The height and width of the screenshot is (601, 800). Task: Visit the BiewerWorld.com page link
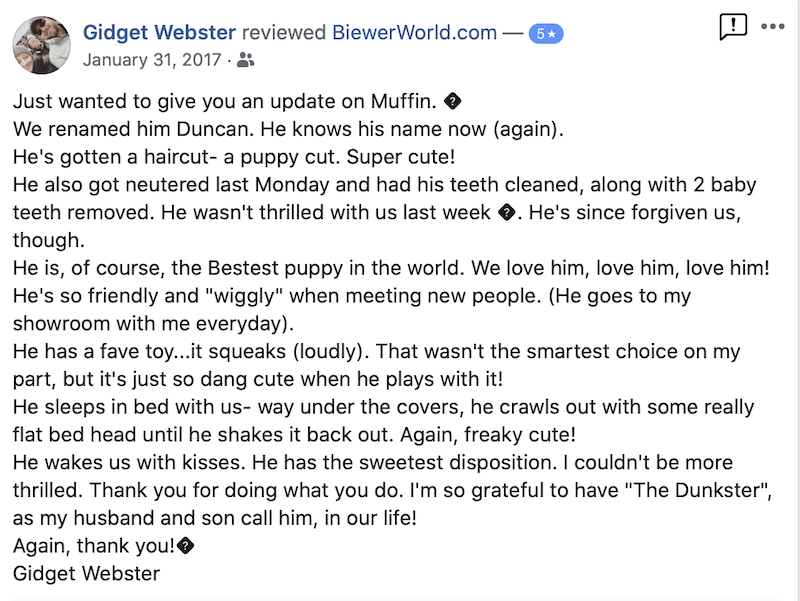click(x=415, y=32)
